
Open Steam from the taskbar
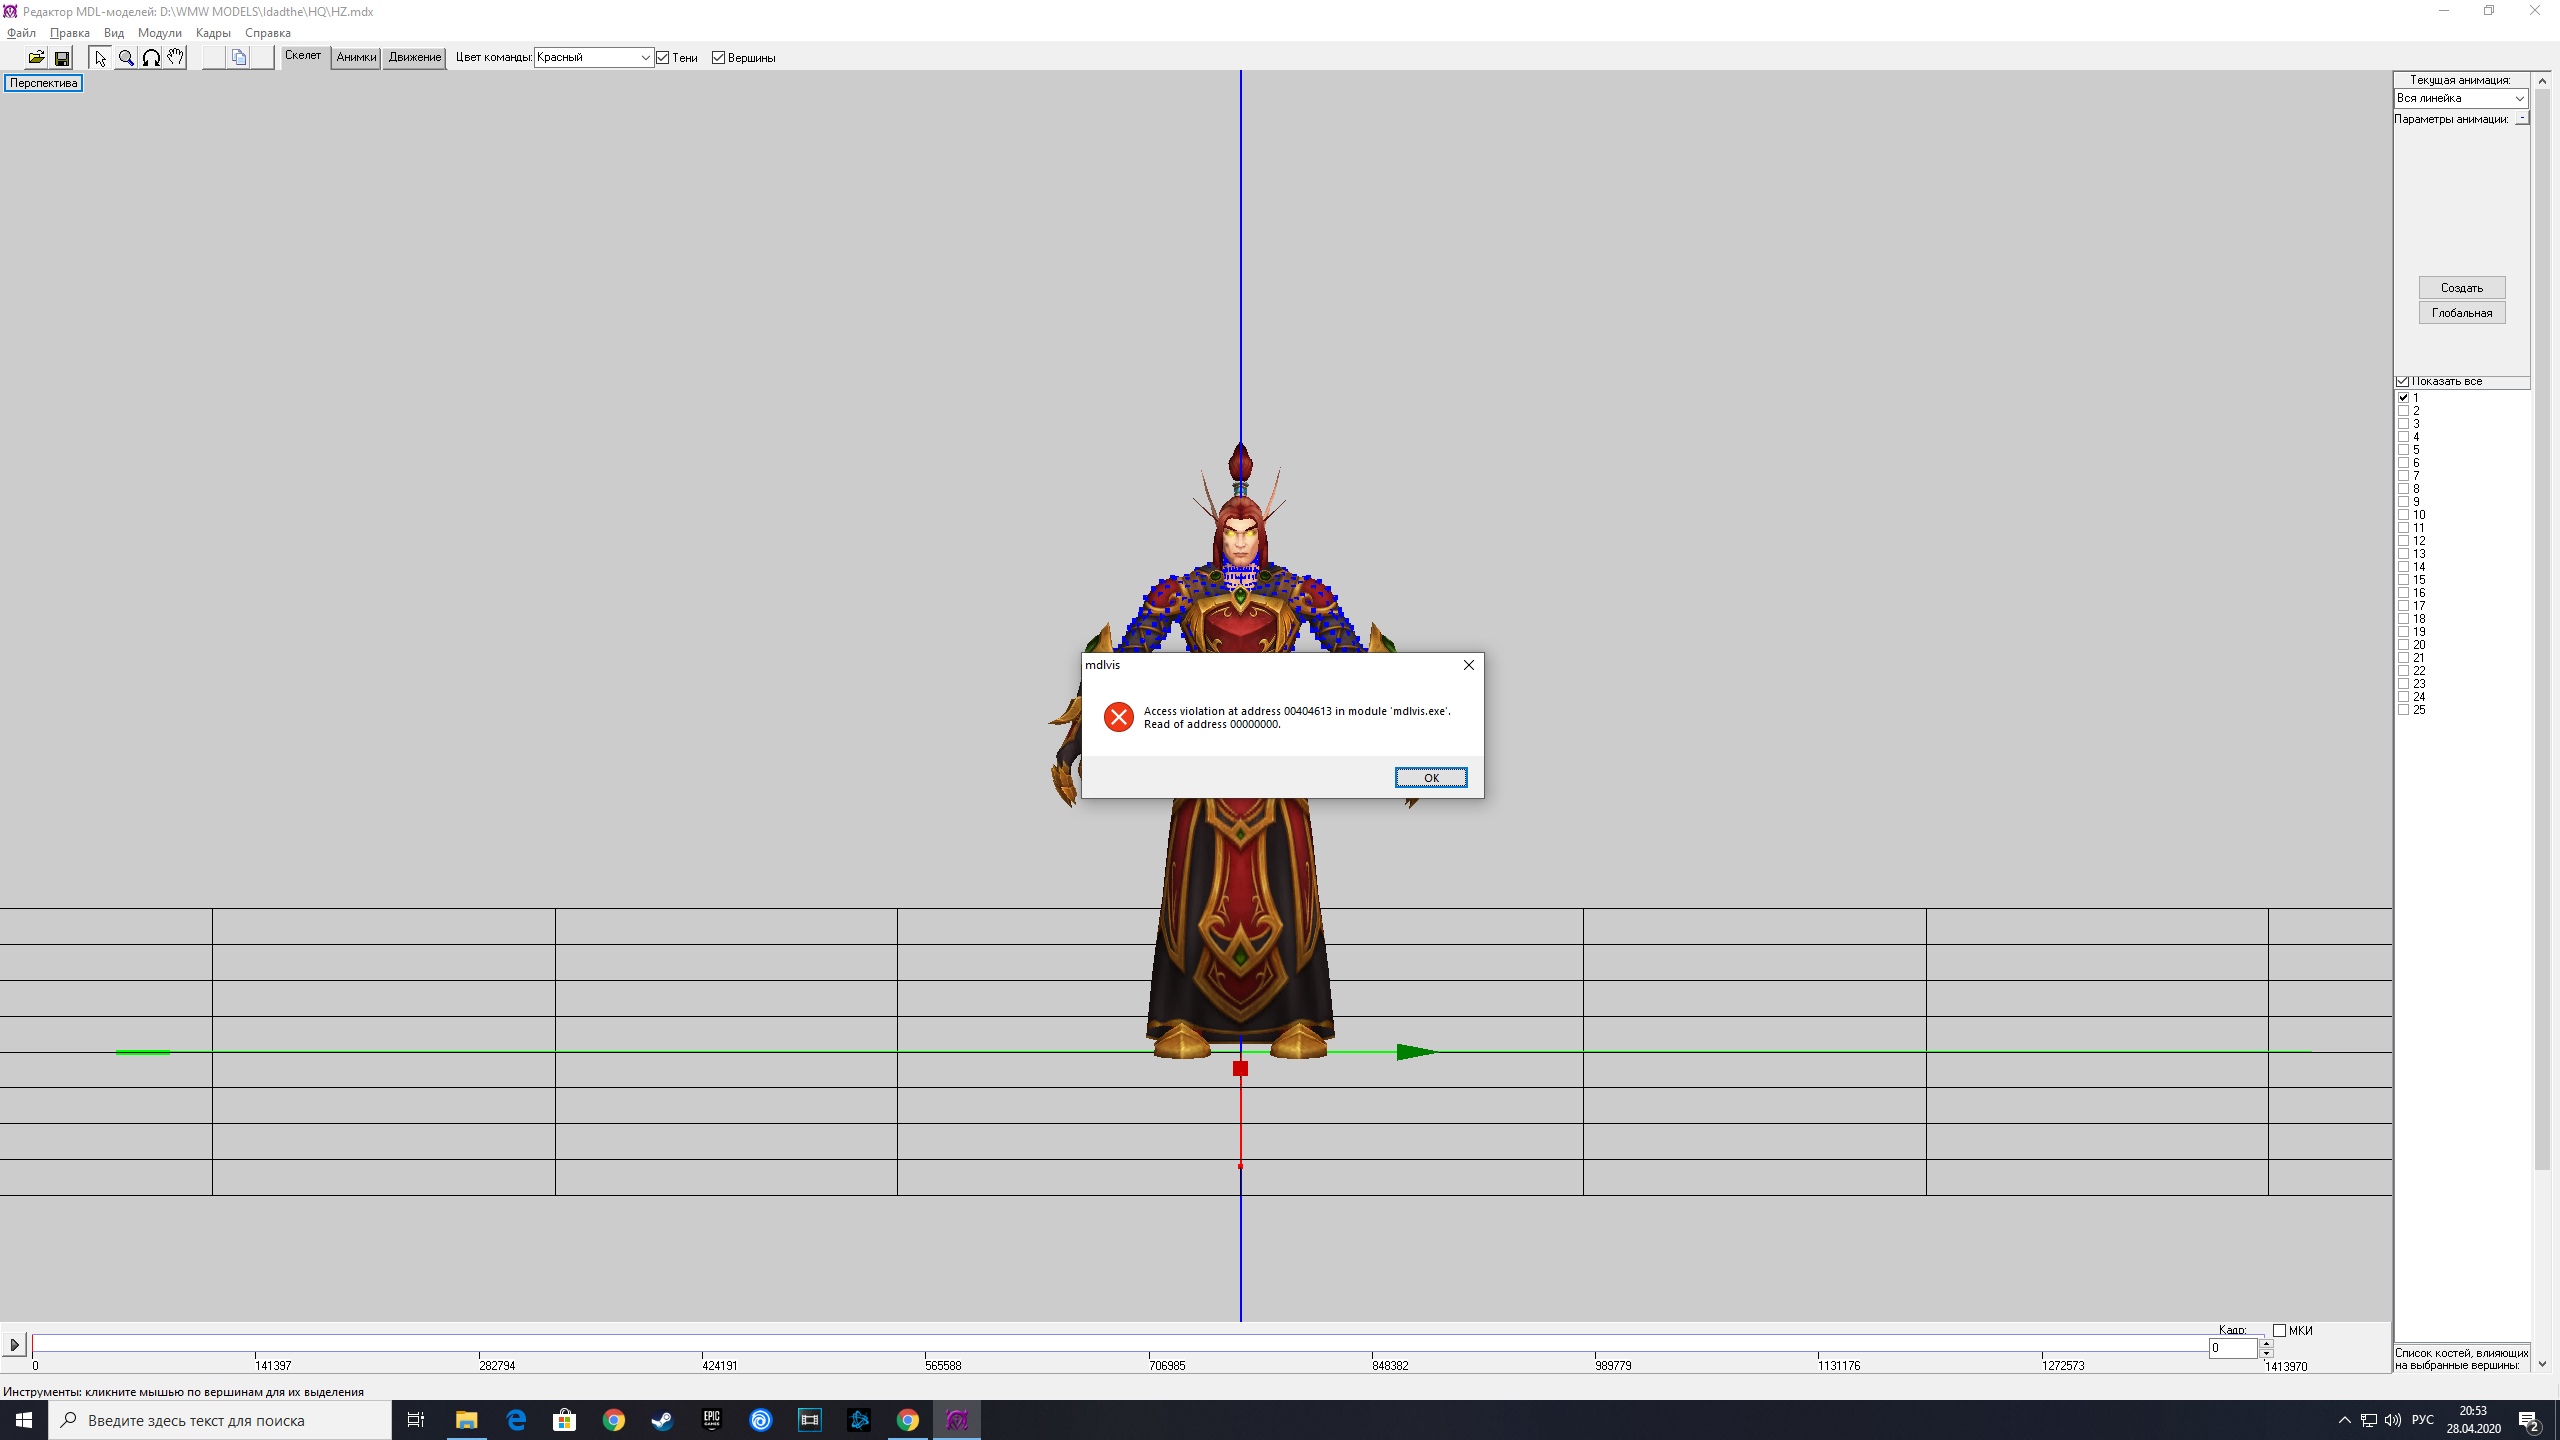pyautogui.click(x=662, y=1420)
